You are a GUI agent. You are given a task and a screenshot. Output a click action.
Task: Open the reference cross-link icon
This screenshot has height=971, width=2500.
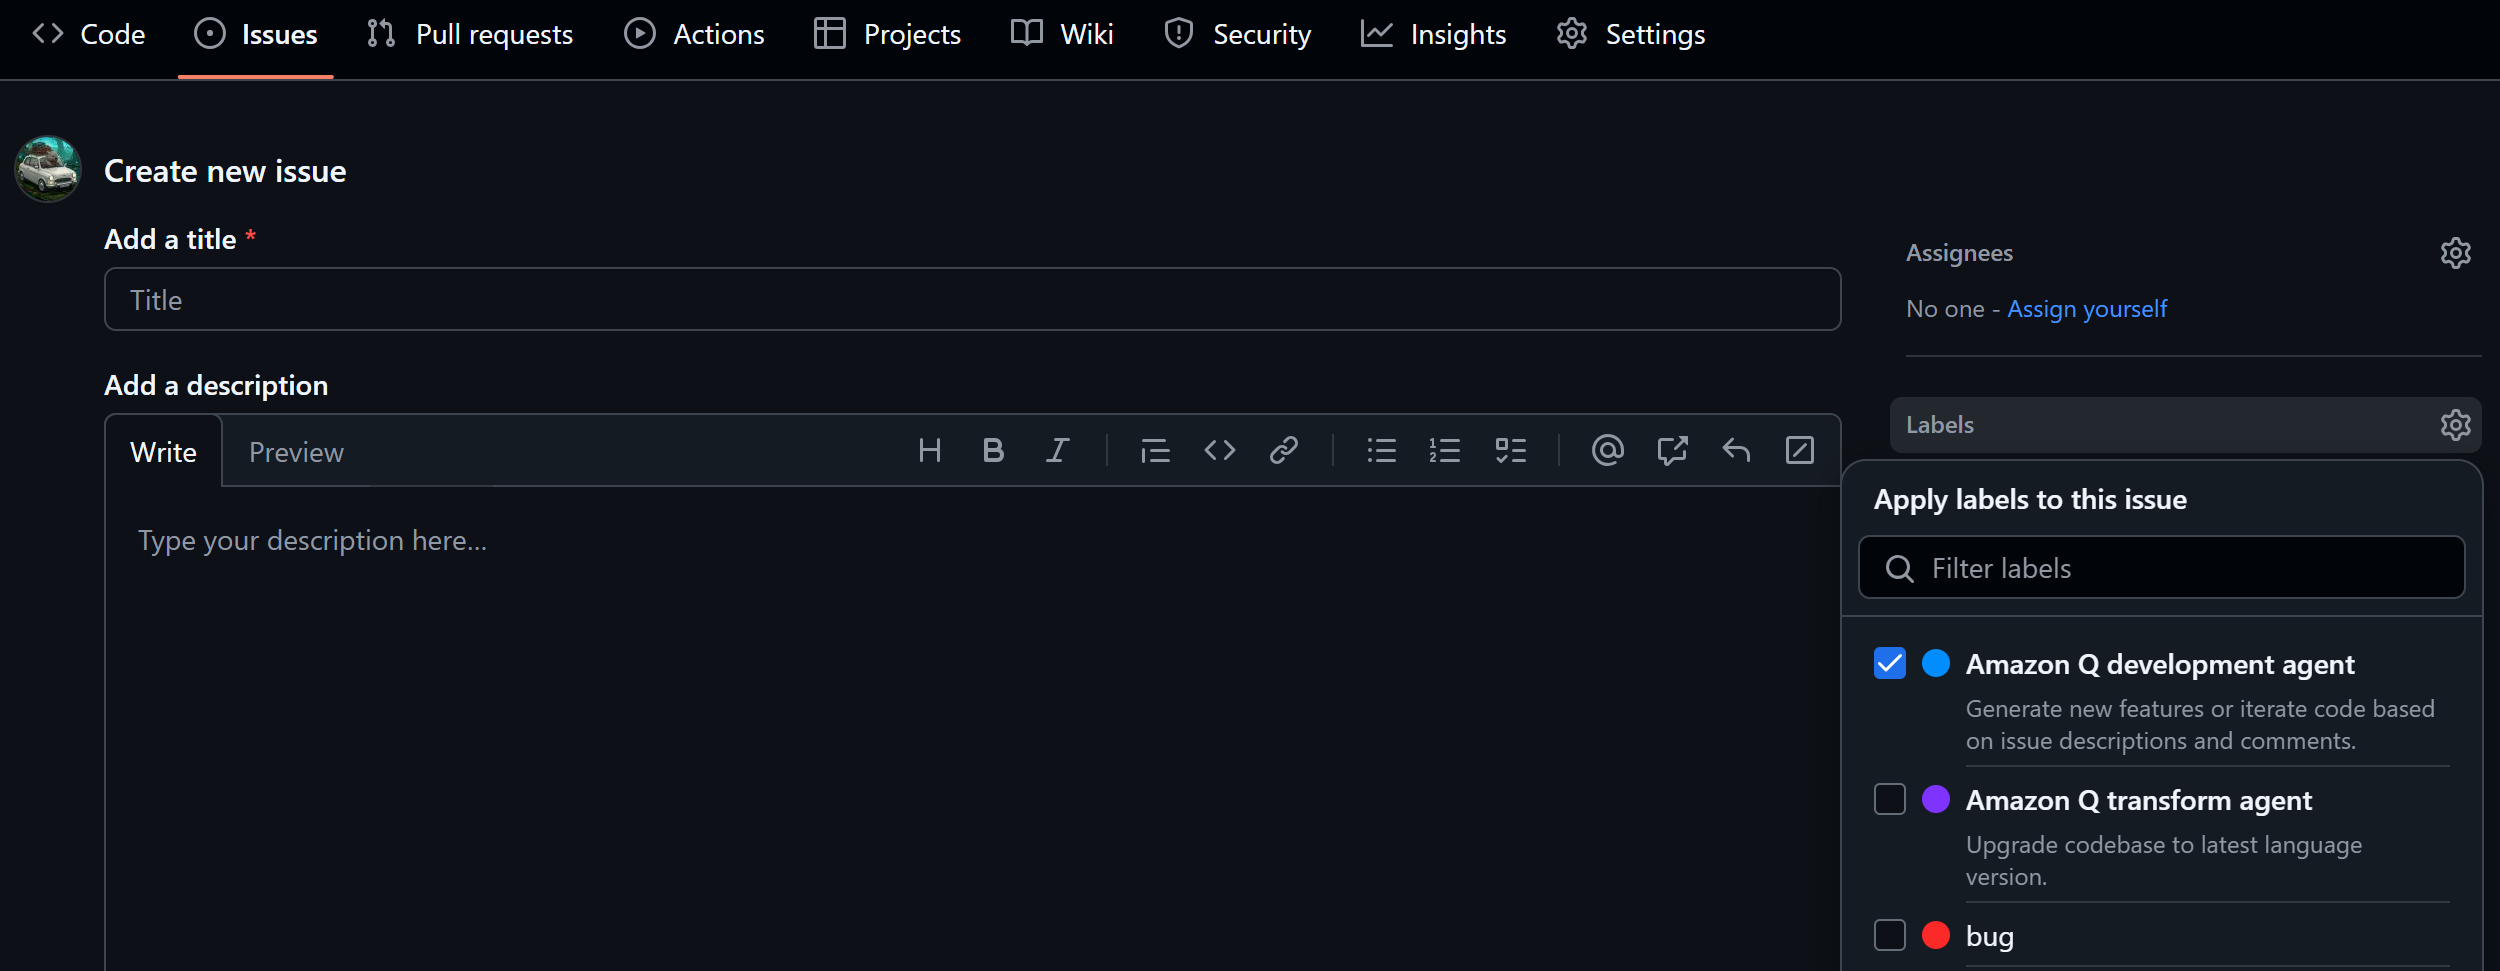(x=1671, y=450)
